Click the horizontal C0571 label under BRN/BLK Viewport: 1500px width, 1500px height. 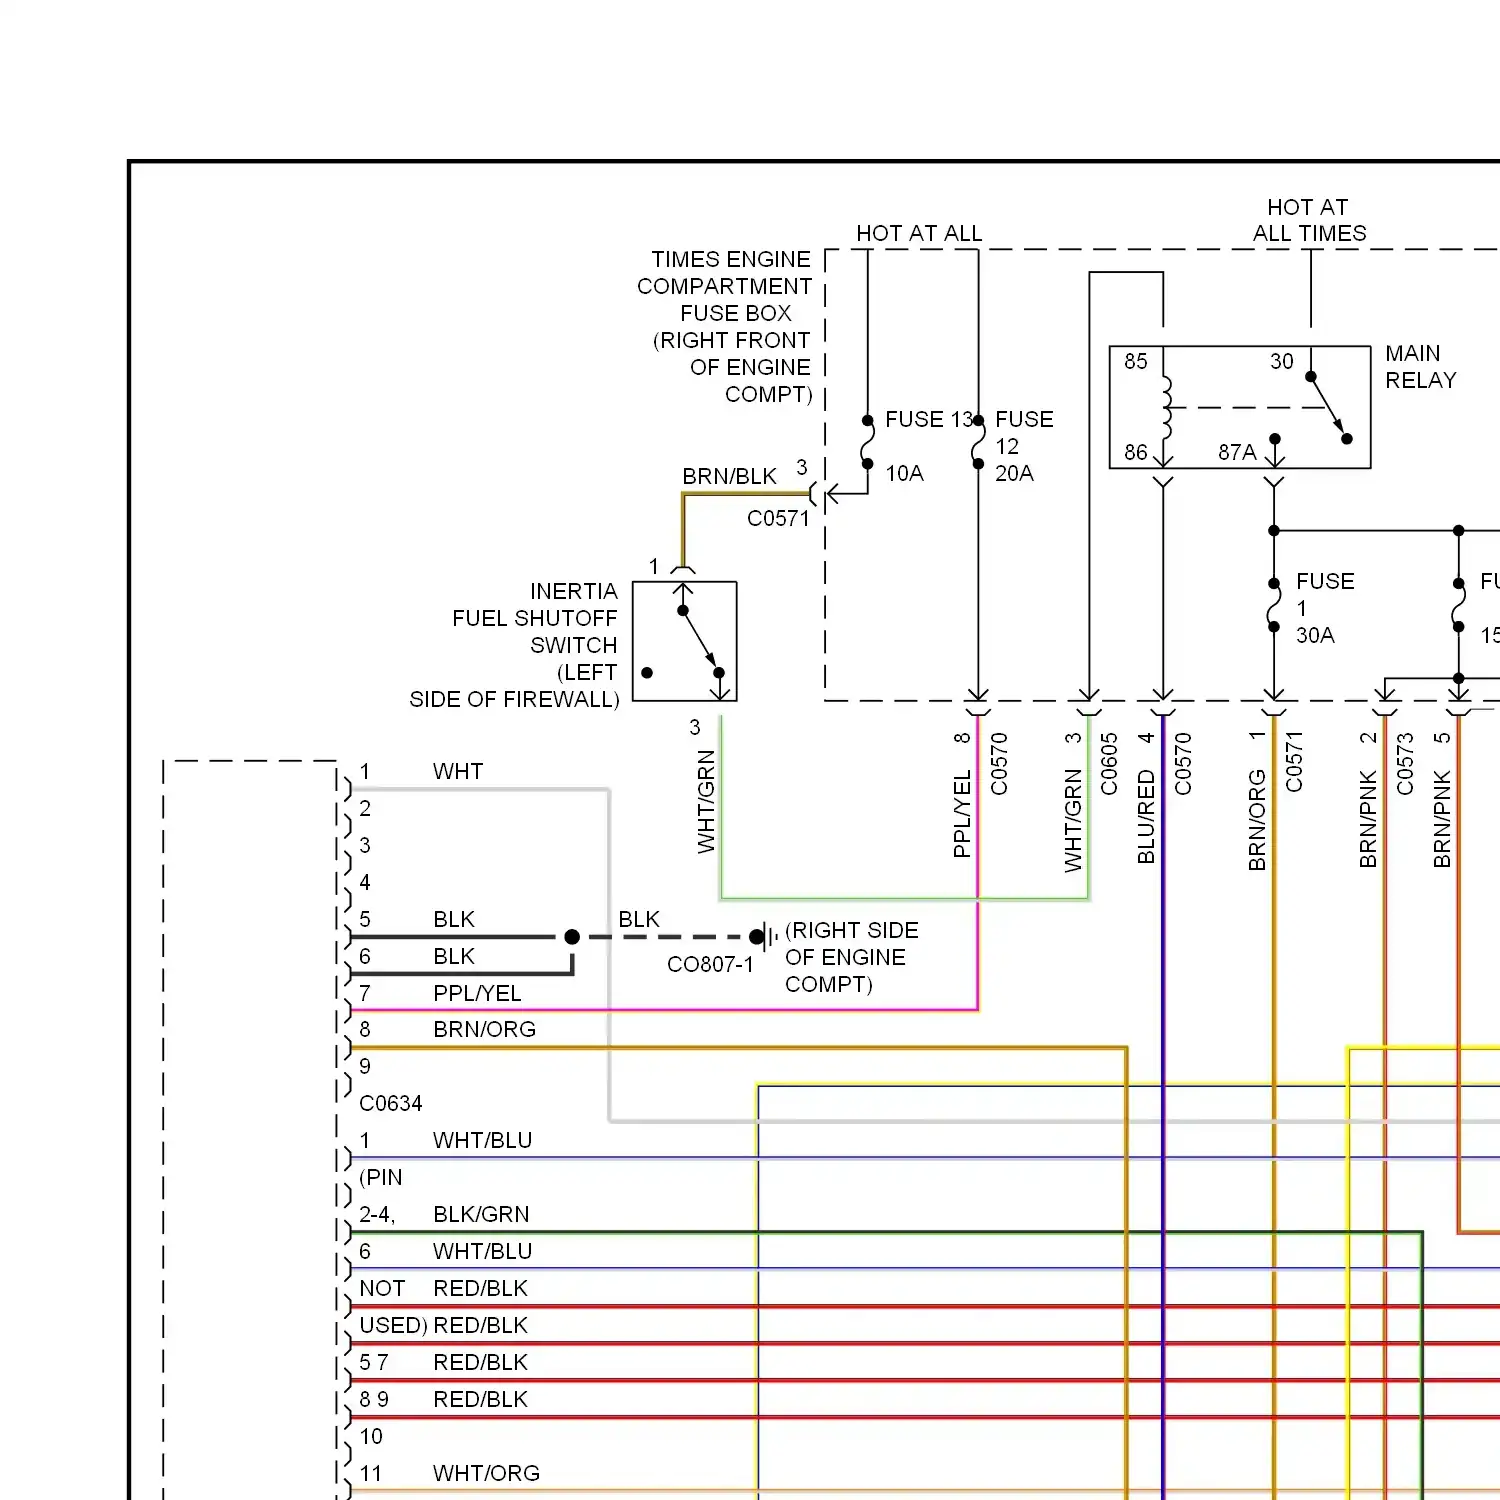coord(778,518)
